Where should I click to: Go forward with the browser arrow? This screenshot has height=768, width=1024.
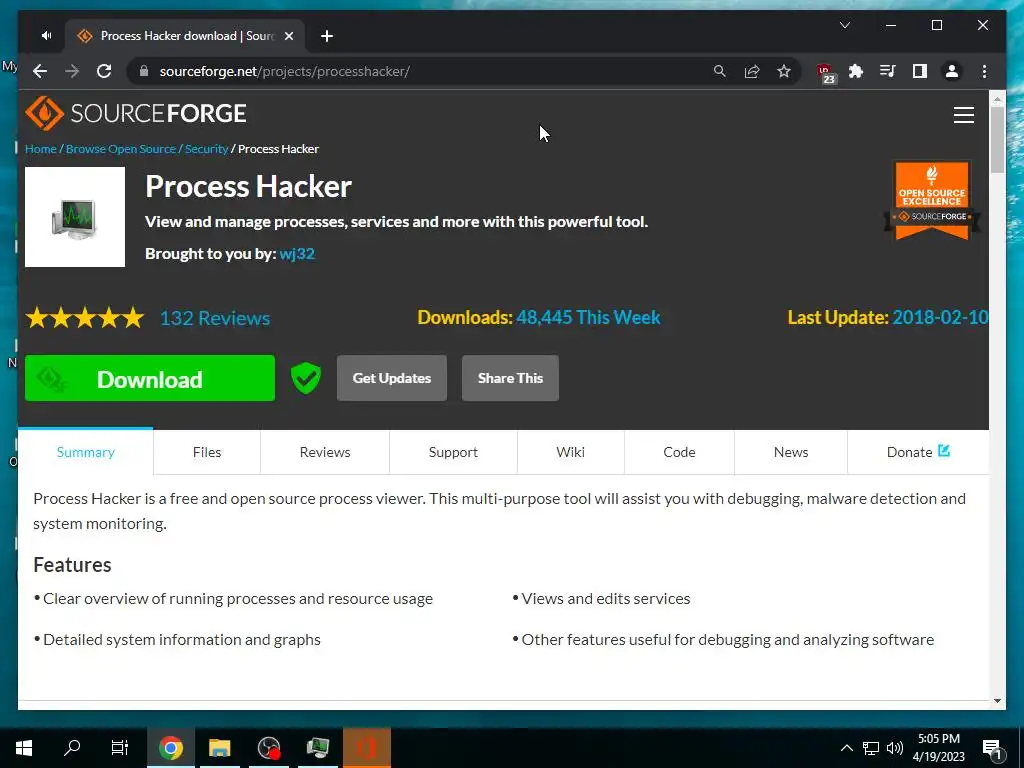pos(72,71)
